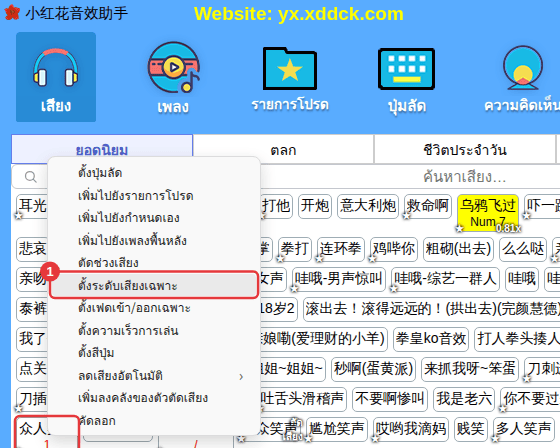Choose ตั้งระดับเสียงเฉพาะ menu entry
Screen dimensions: 560x448
coord(154,285)
